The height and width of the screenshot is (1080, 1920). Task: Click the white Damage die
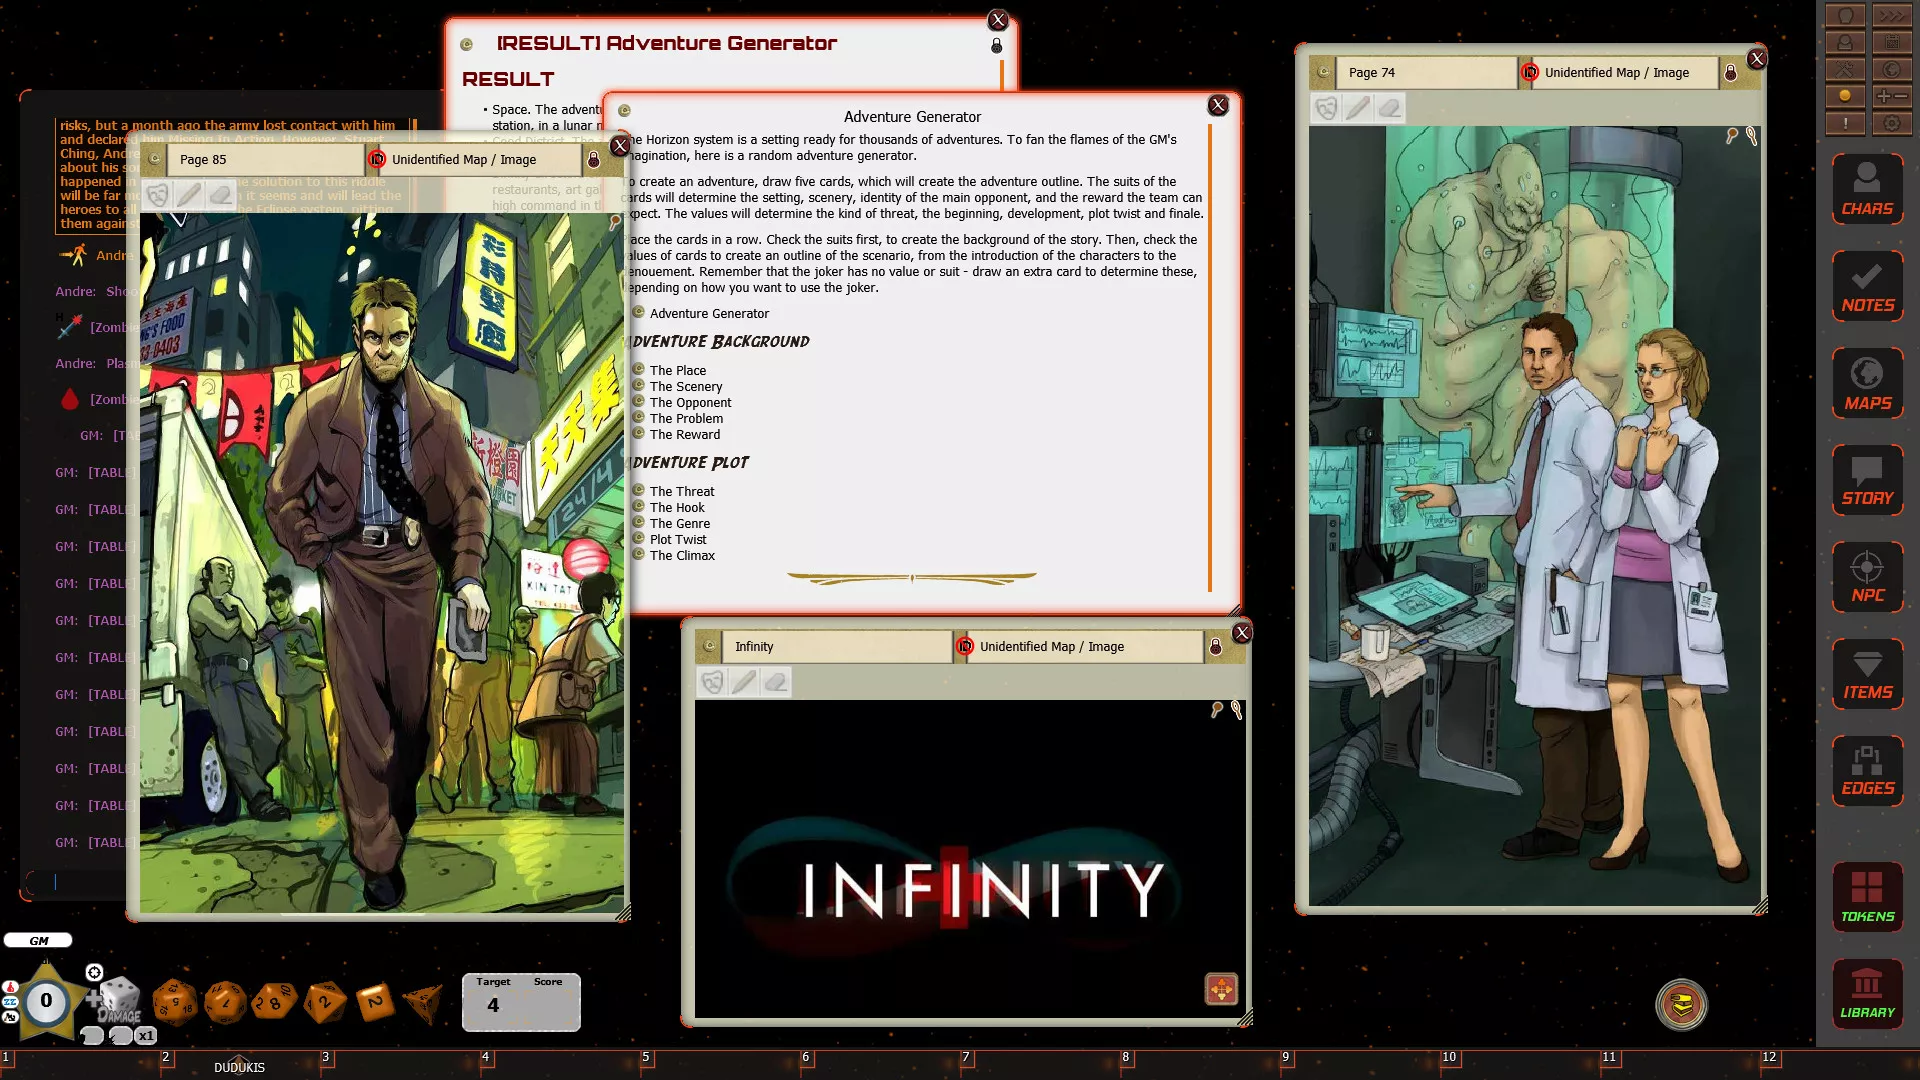pyautogui.click(x=120, y=999)
